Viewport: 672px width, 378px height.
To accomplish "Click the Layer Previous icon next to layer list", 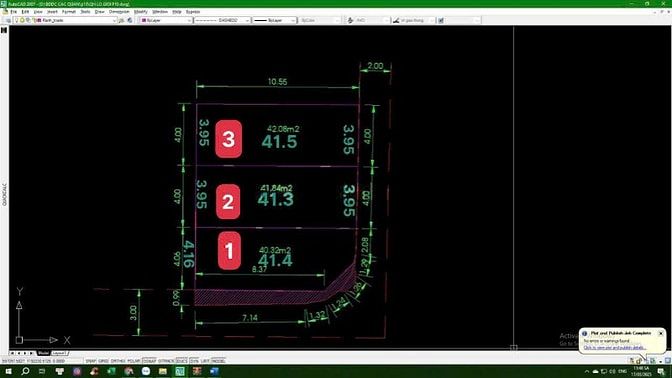I will (130, 20).
